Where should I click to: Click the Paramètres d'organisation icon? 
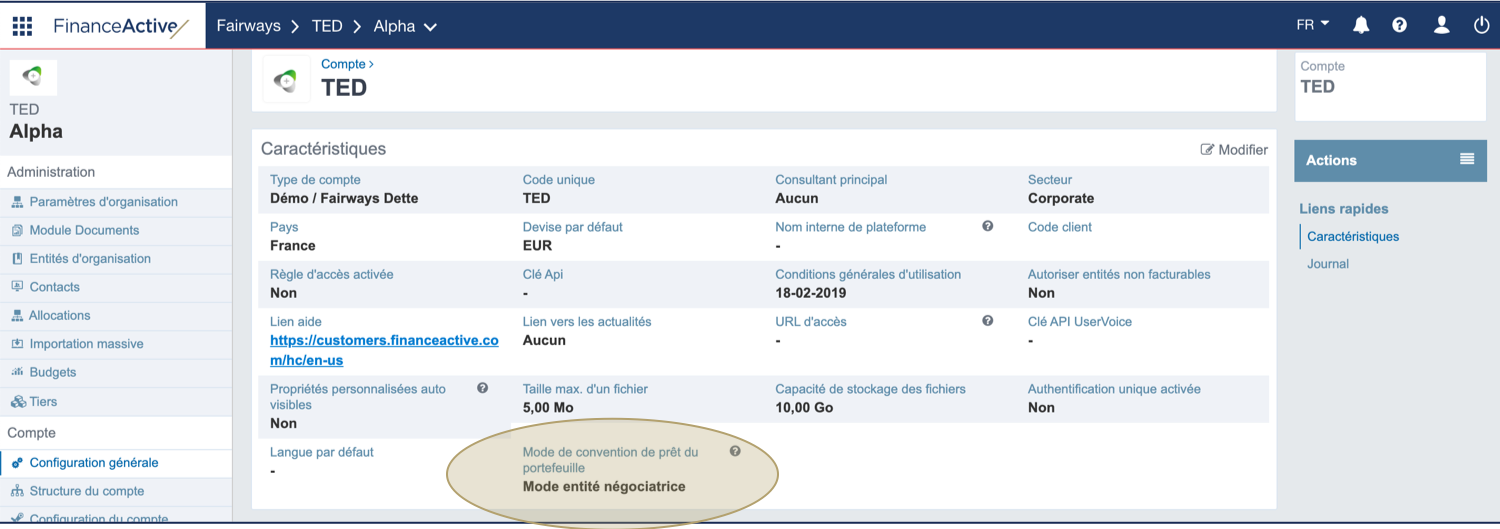point(17,202)
